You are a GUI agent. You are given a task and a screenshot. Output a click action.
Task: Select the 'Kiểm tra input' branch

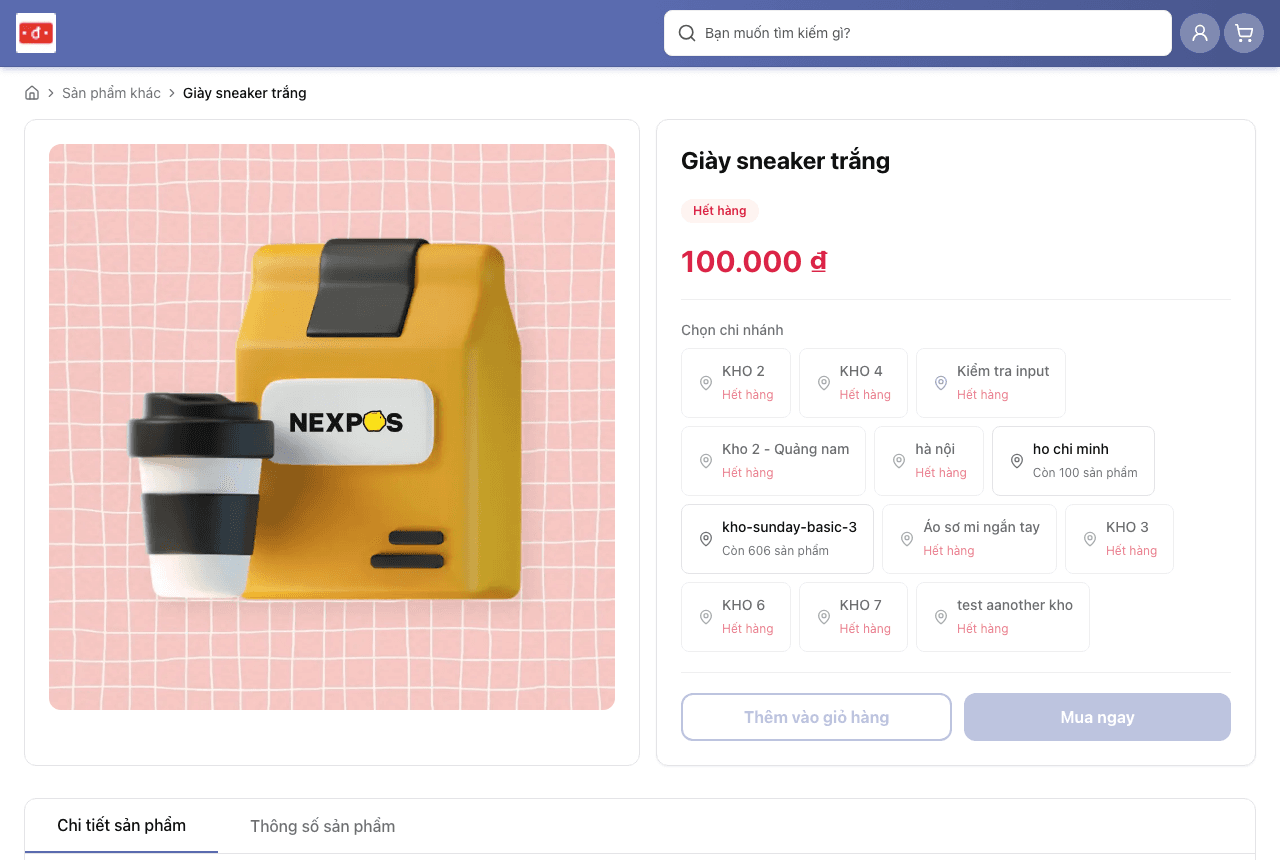991,383
